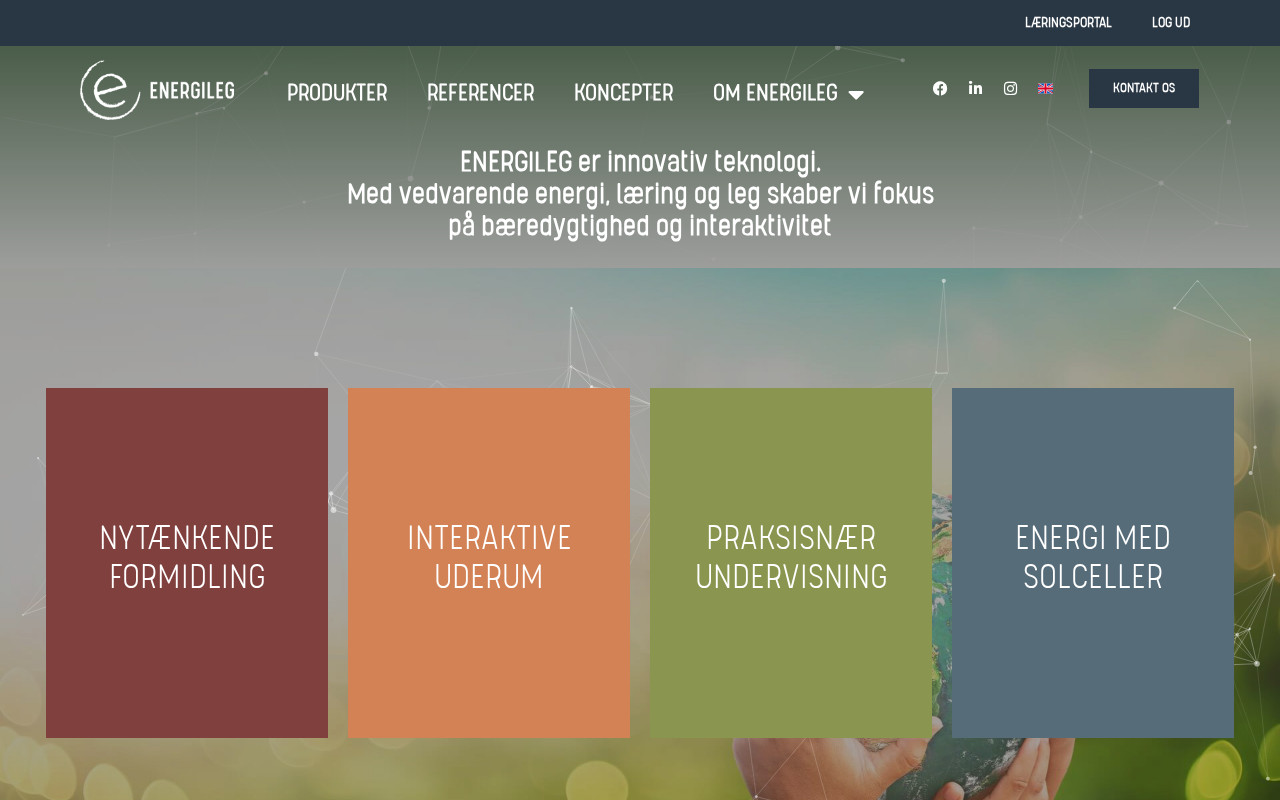Go to the KONCEPTER menu item
The width and height of the screenshot is (1280, 800).
pos(623,93)
